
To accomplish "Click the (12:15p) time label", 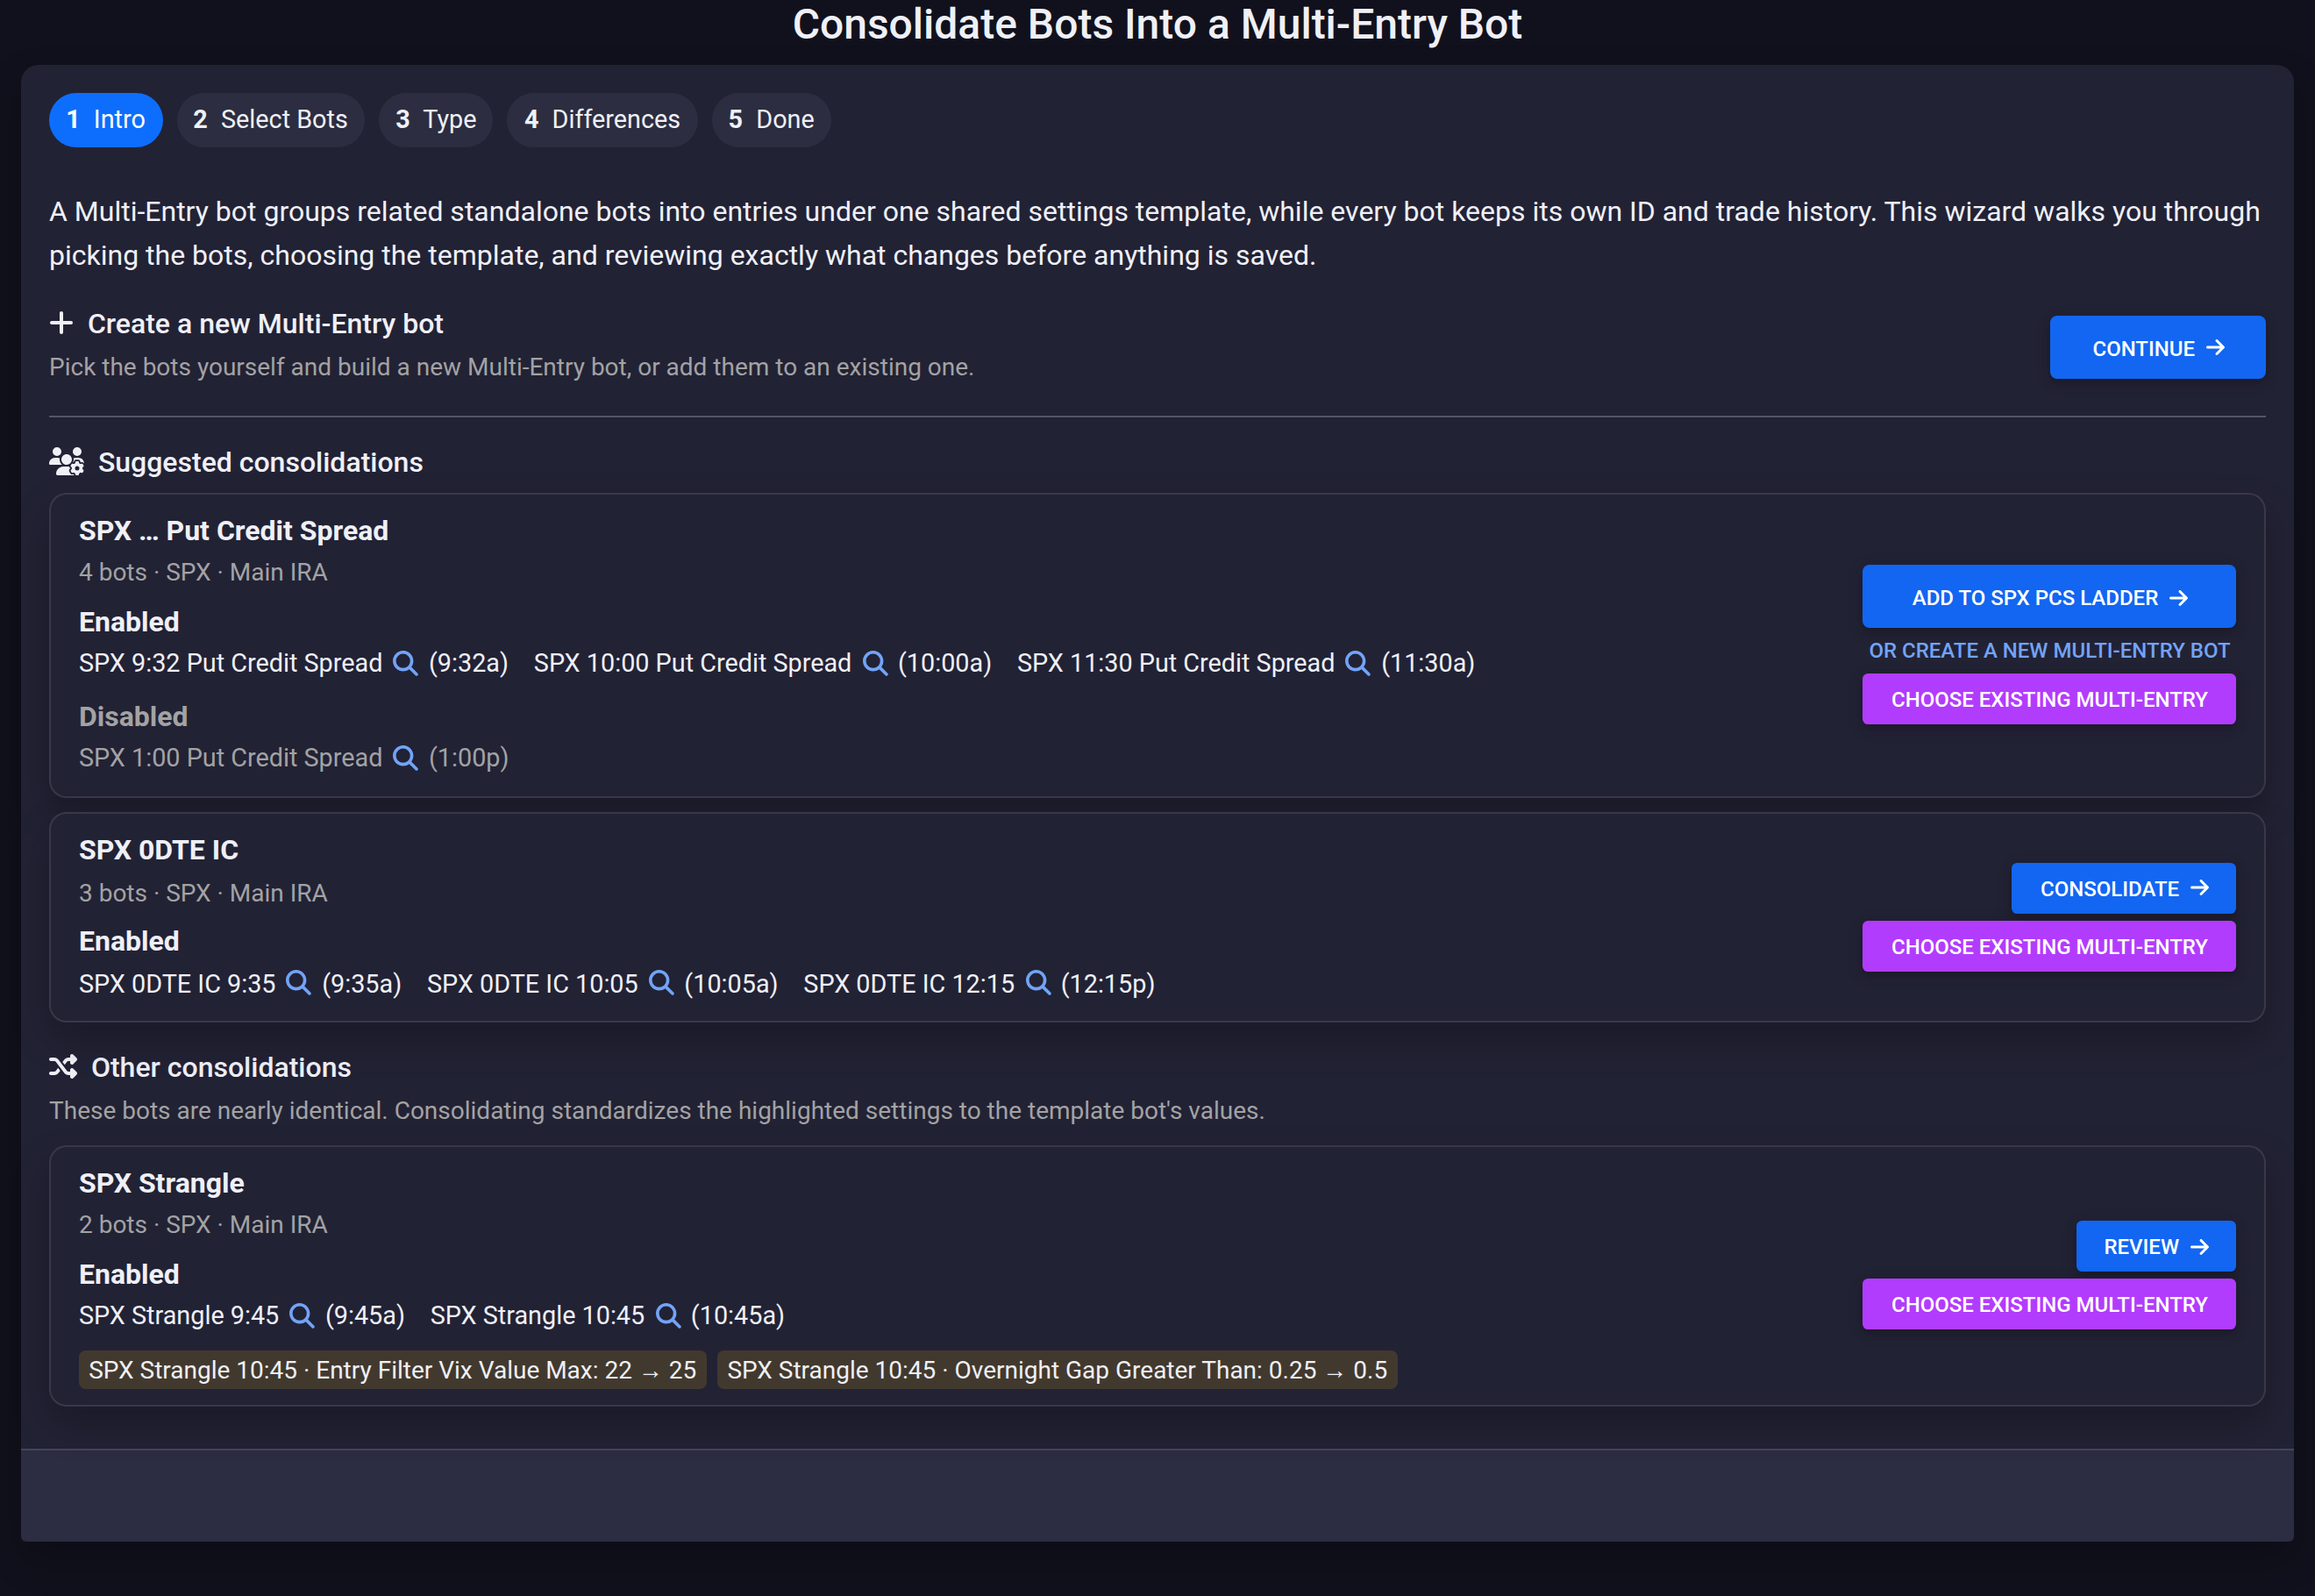I will coord(1107,984).
